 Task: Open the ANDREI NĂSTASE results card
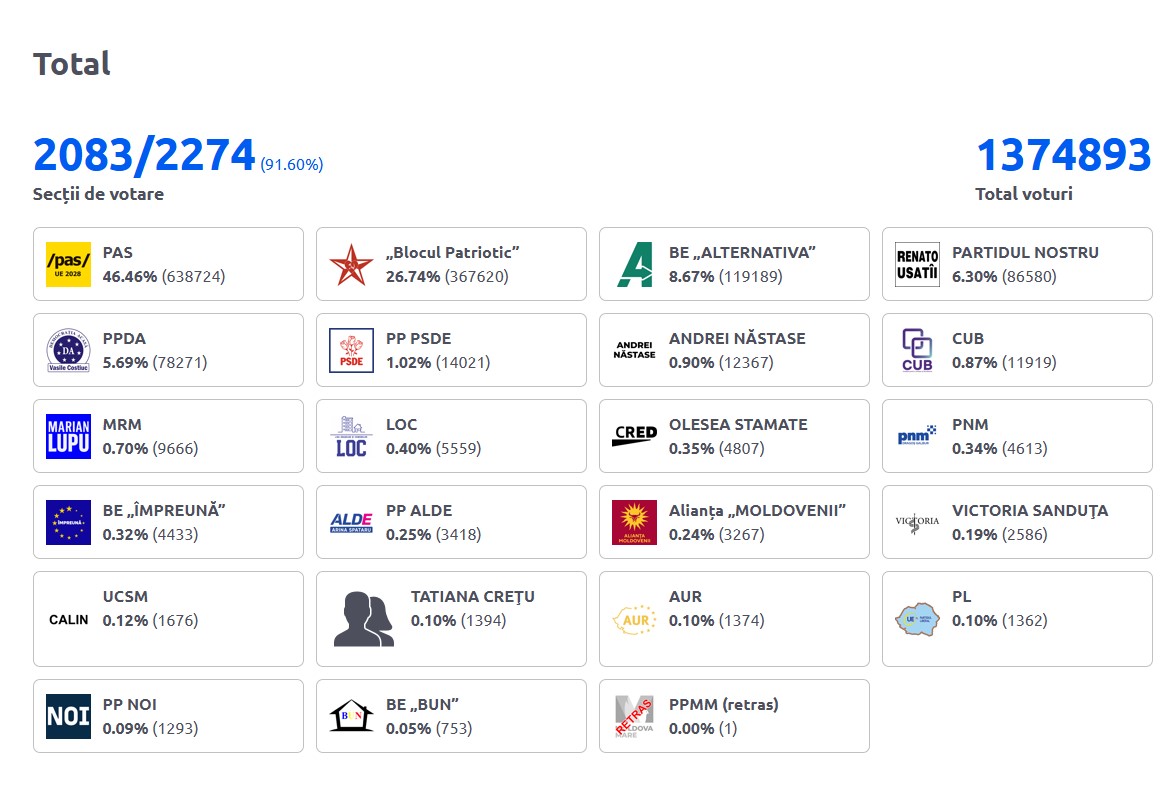coord(734,350)
